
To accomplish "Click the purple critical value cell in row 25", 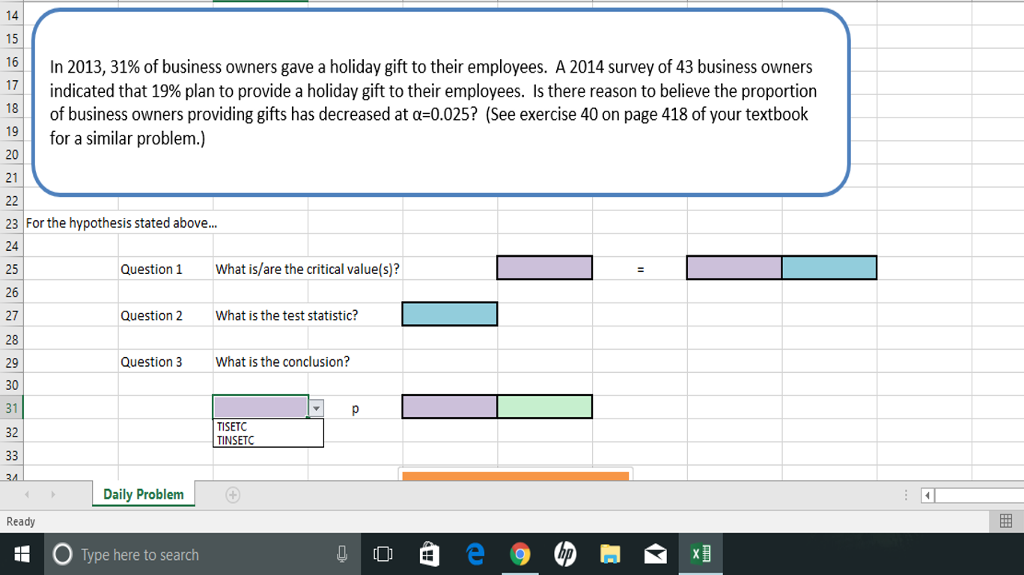I will (545, 268).
